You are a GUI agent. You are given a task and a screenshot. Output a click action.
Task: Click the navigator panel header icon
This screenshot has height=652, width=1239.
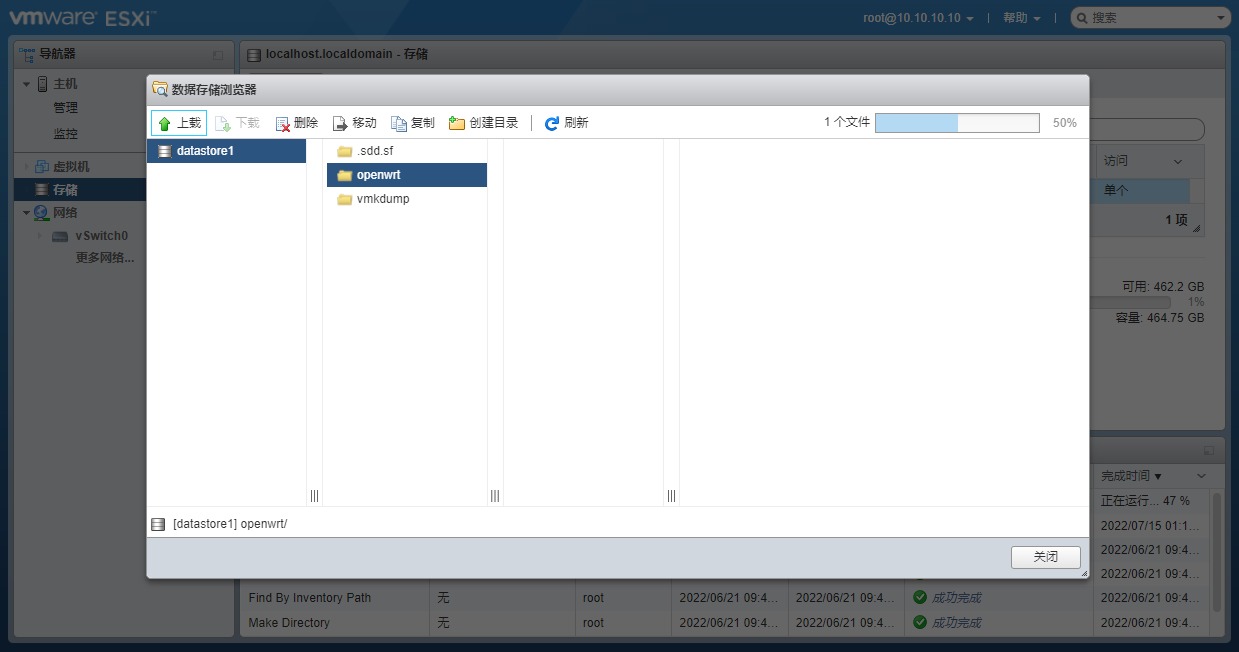[x=27, y=54]
